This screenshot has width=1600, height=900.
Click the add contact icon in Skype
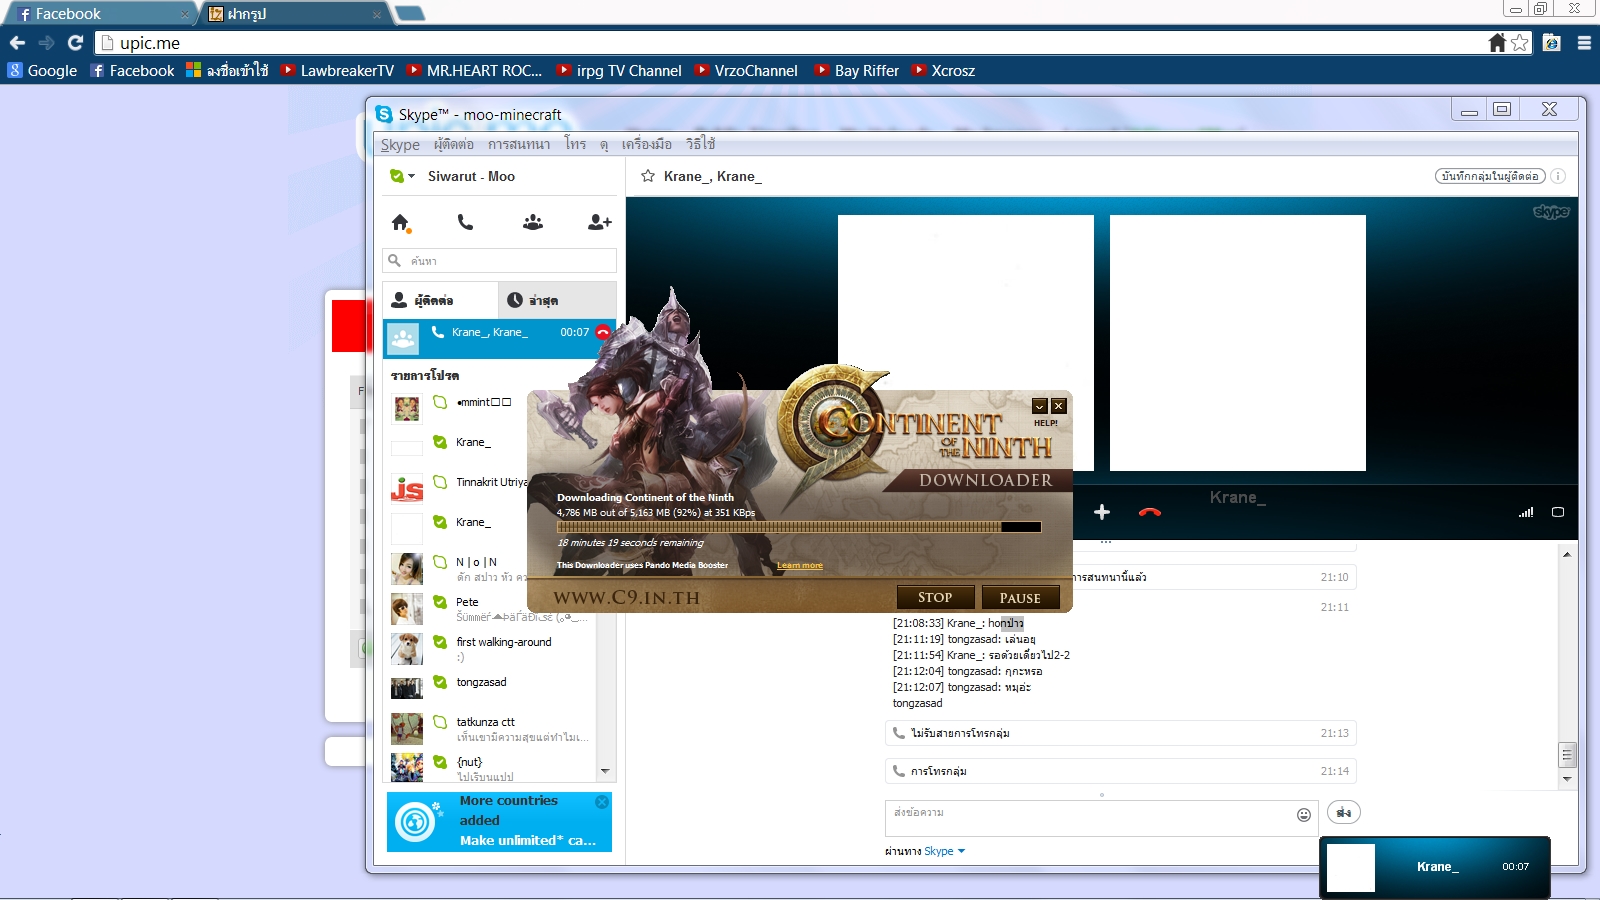[600, 222]
